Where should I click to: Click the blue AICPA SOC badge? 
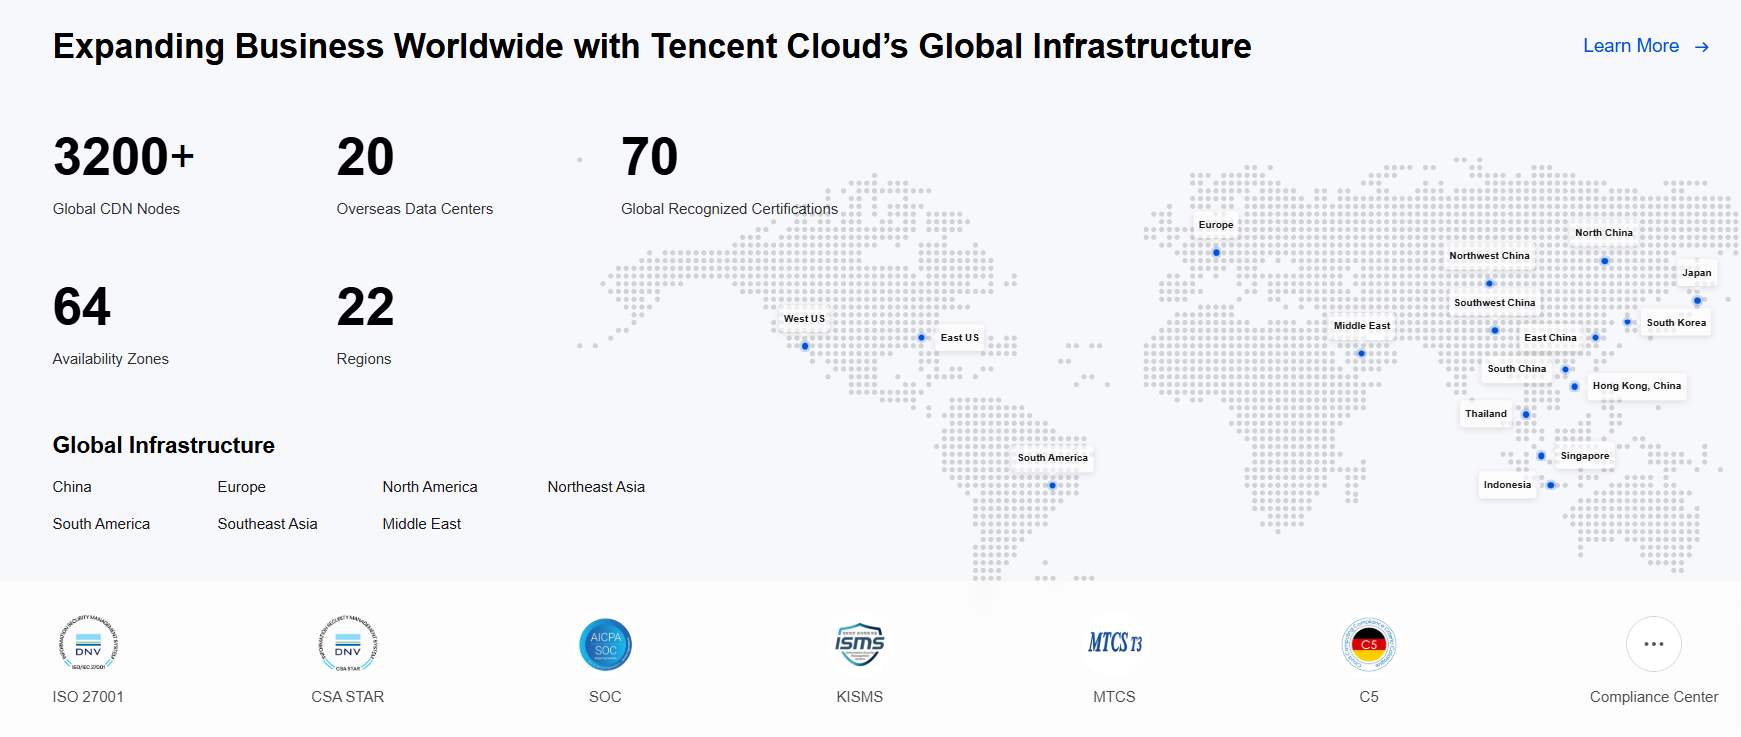pos(605,644)
